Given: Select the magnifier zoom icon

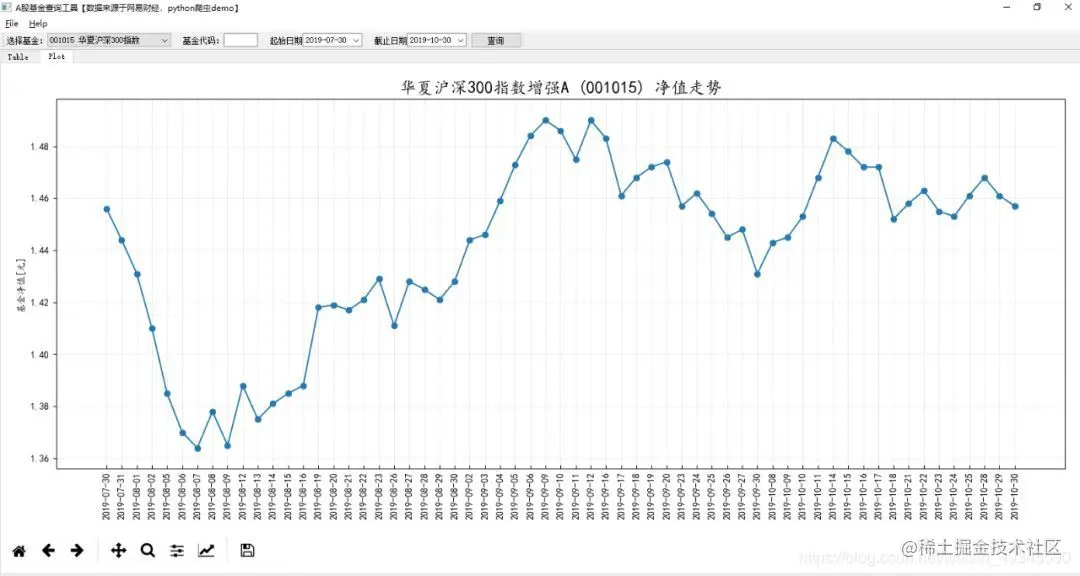Looking at the screenshot, I should pos(147,550).
